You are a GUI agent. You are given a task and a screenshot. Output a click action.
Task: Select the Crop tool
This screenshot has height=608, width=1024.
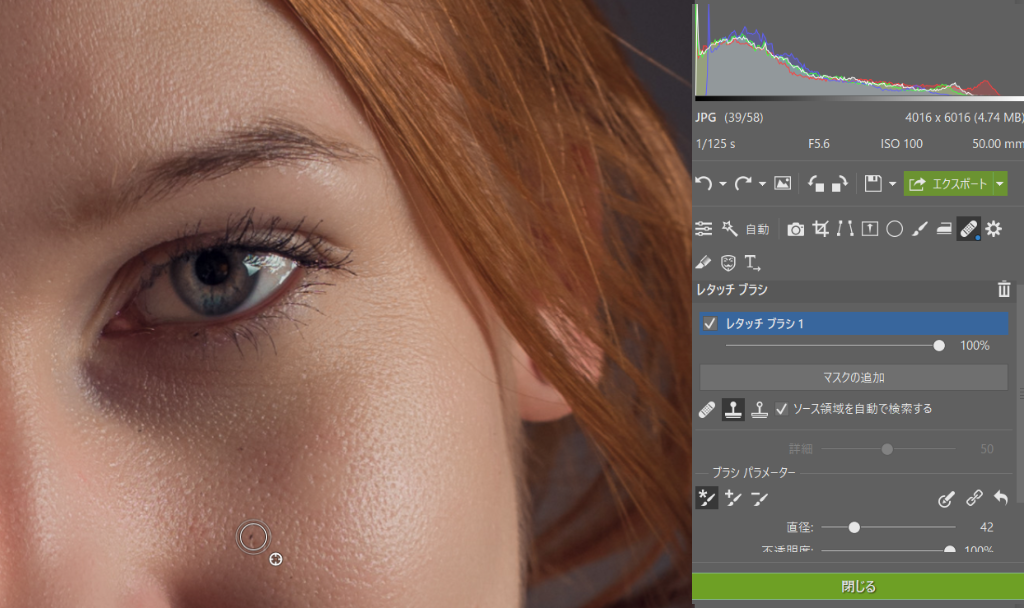(x=821, y=229)
